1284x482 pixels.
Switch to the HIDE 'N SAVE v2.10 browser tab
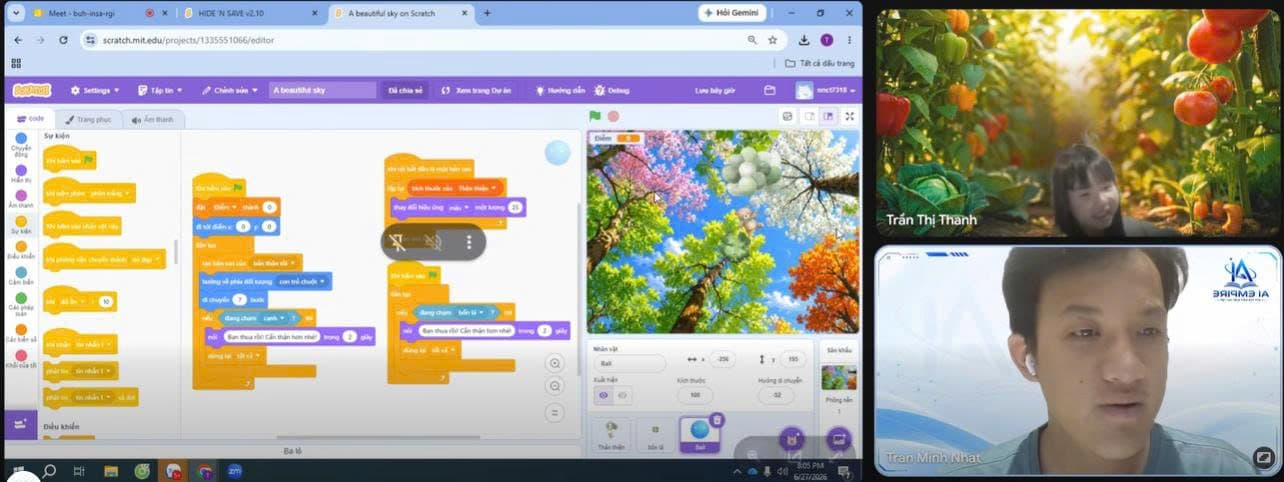[x=250, y=13]
